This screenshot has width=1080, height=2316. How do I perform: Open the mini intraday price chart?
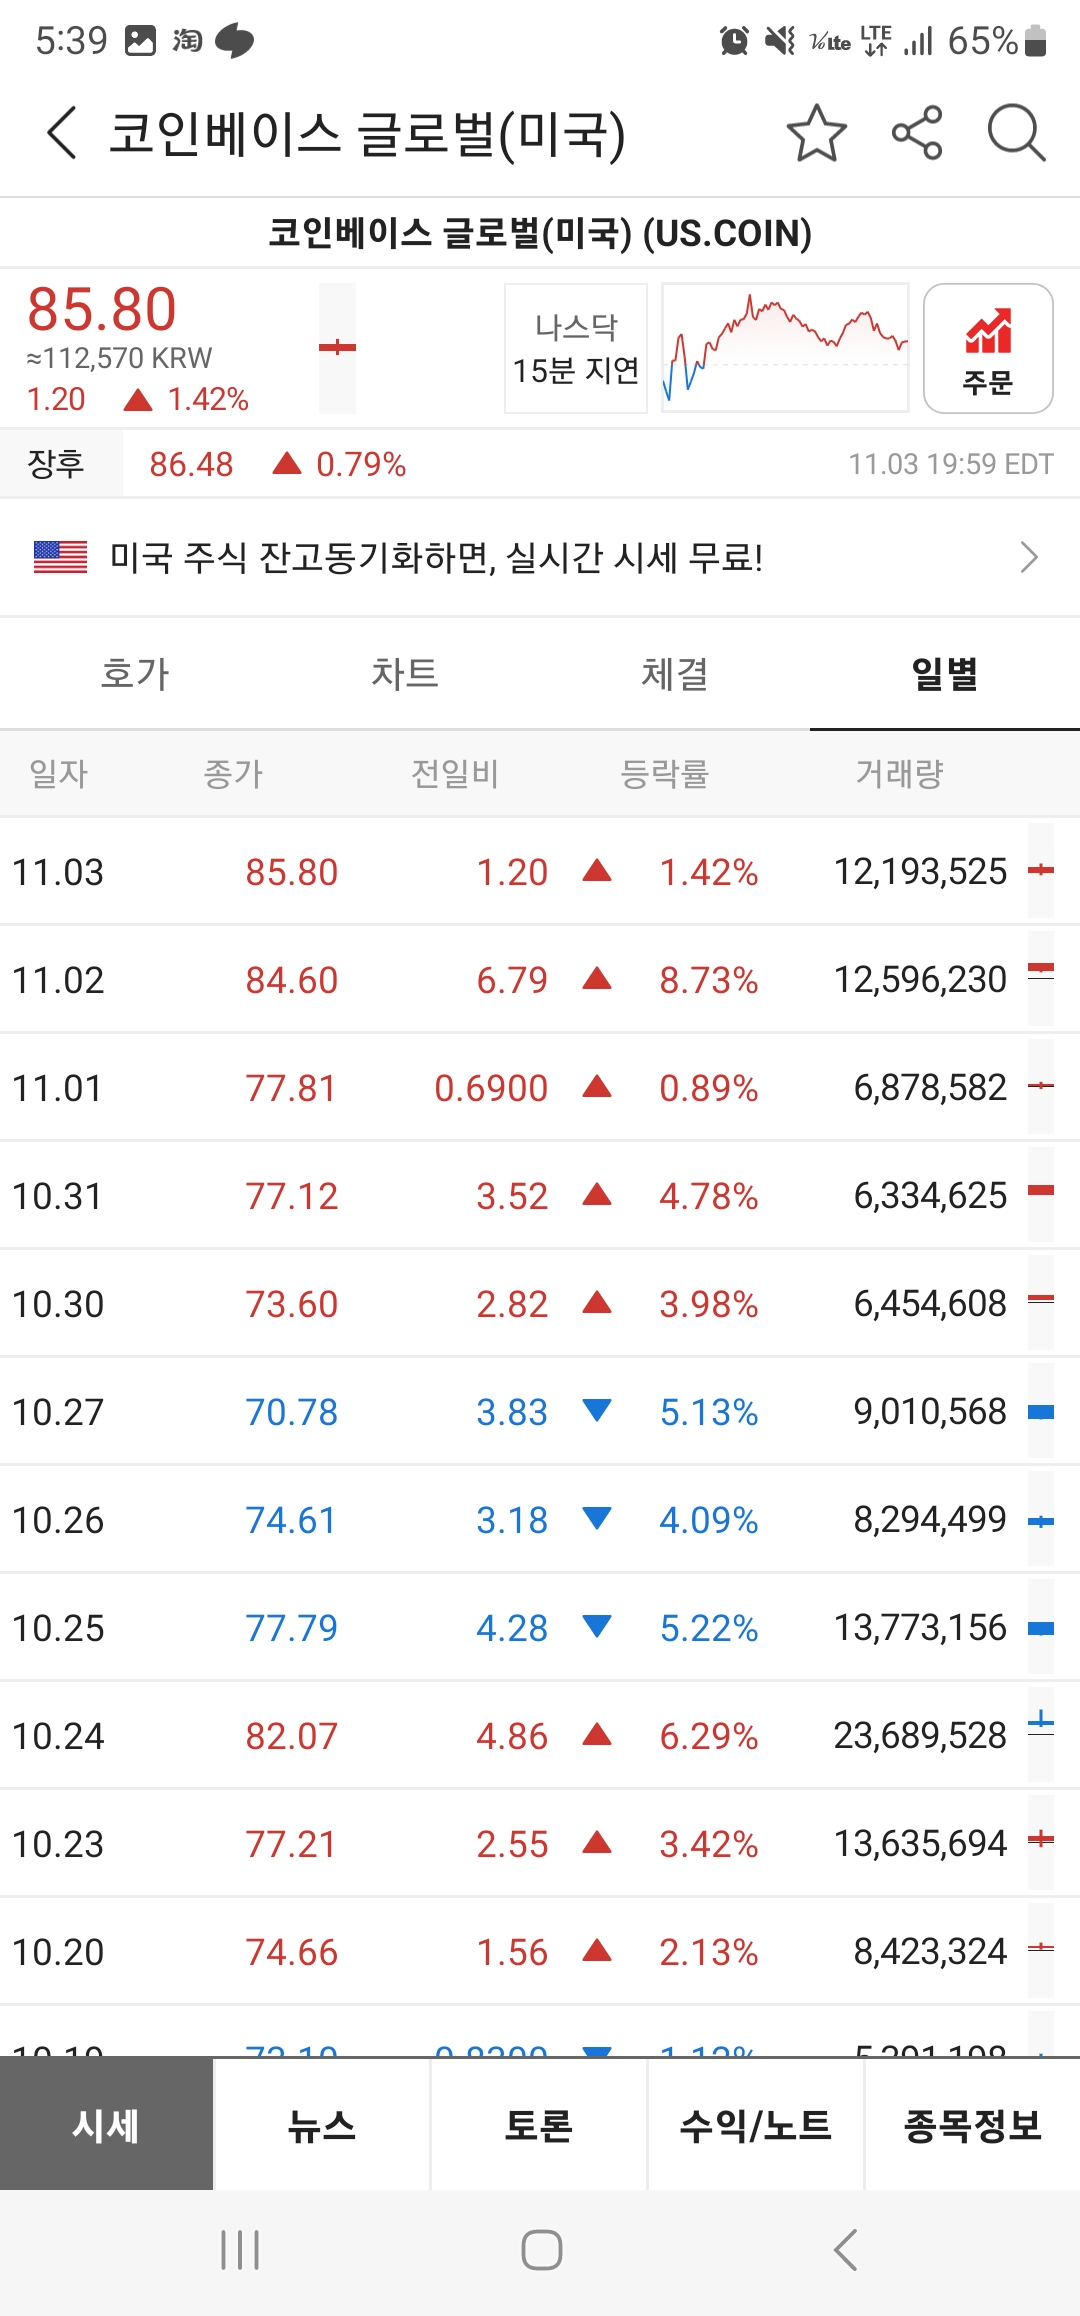pos(785,348)
